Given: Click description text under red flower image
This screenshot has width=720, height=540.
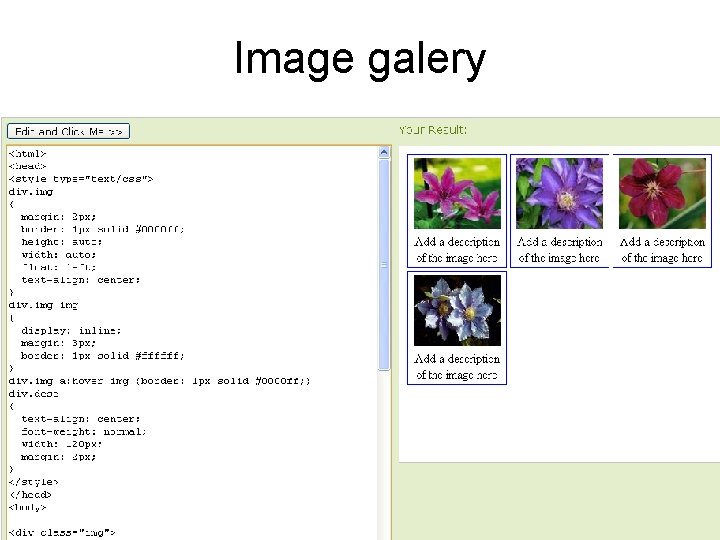Looking at the screenshot, I should point(662,250).
